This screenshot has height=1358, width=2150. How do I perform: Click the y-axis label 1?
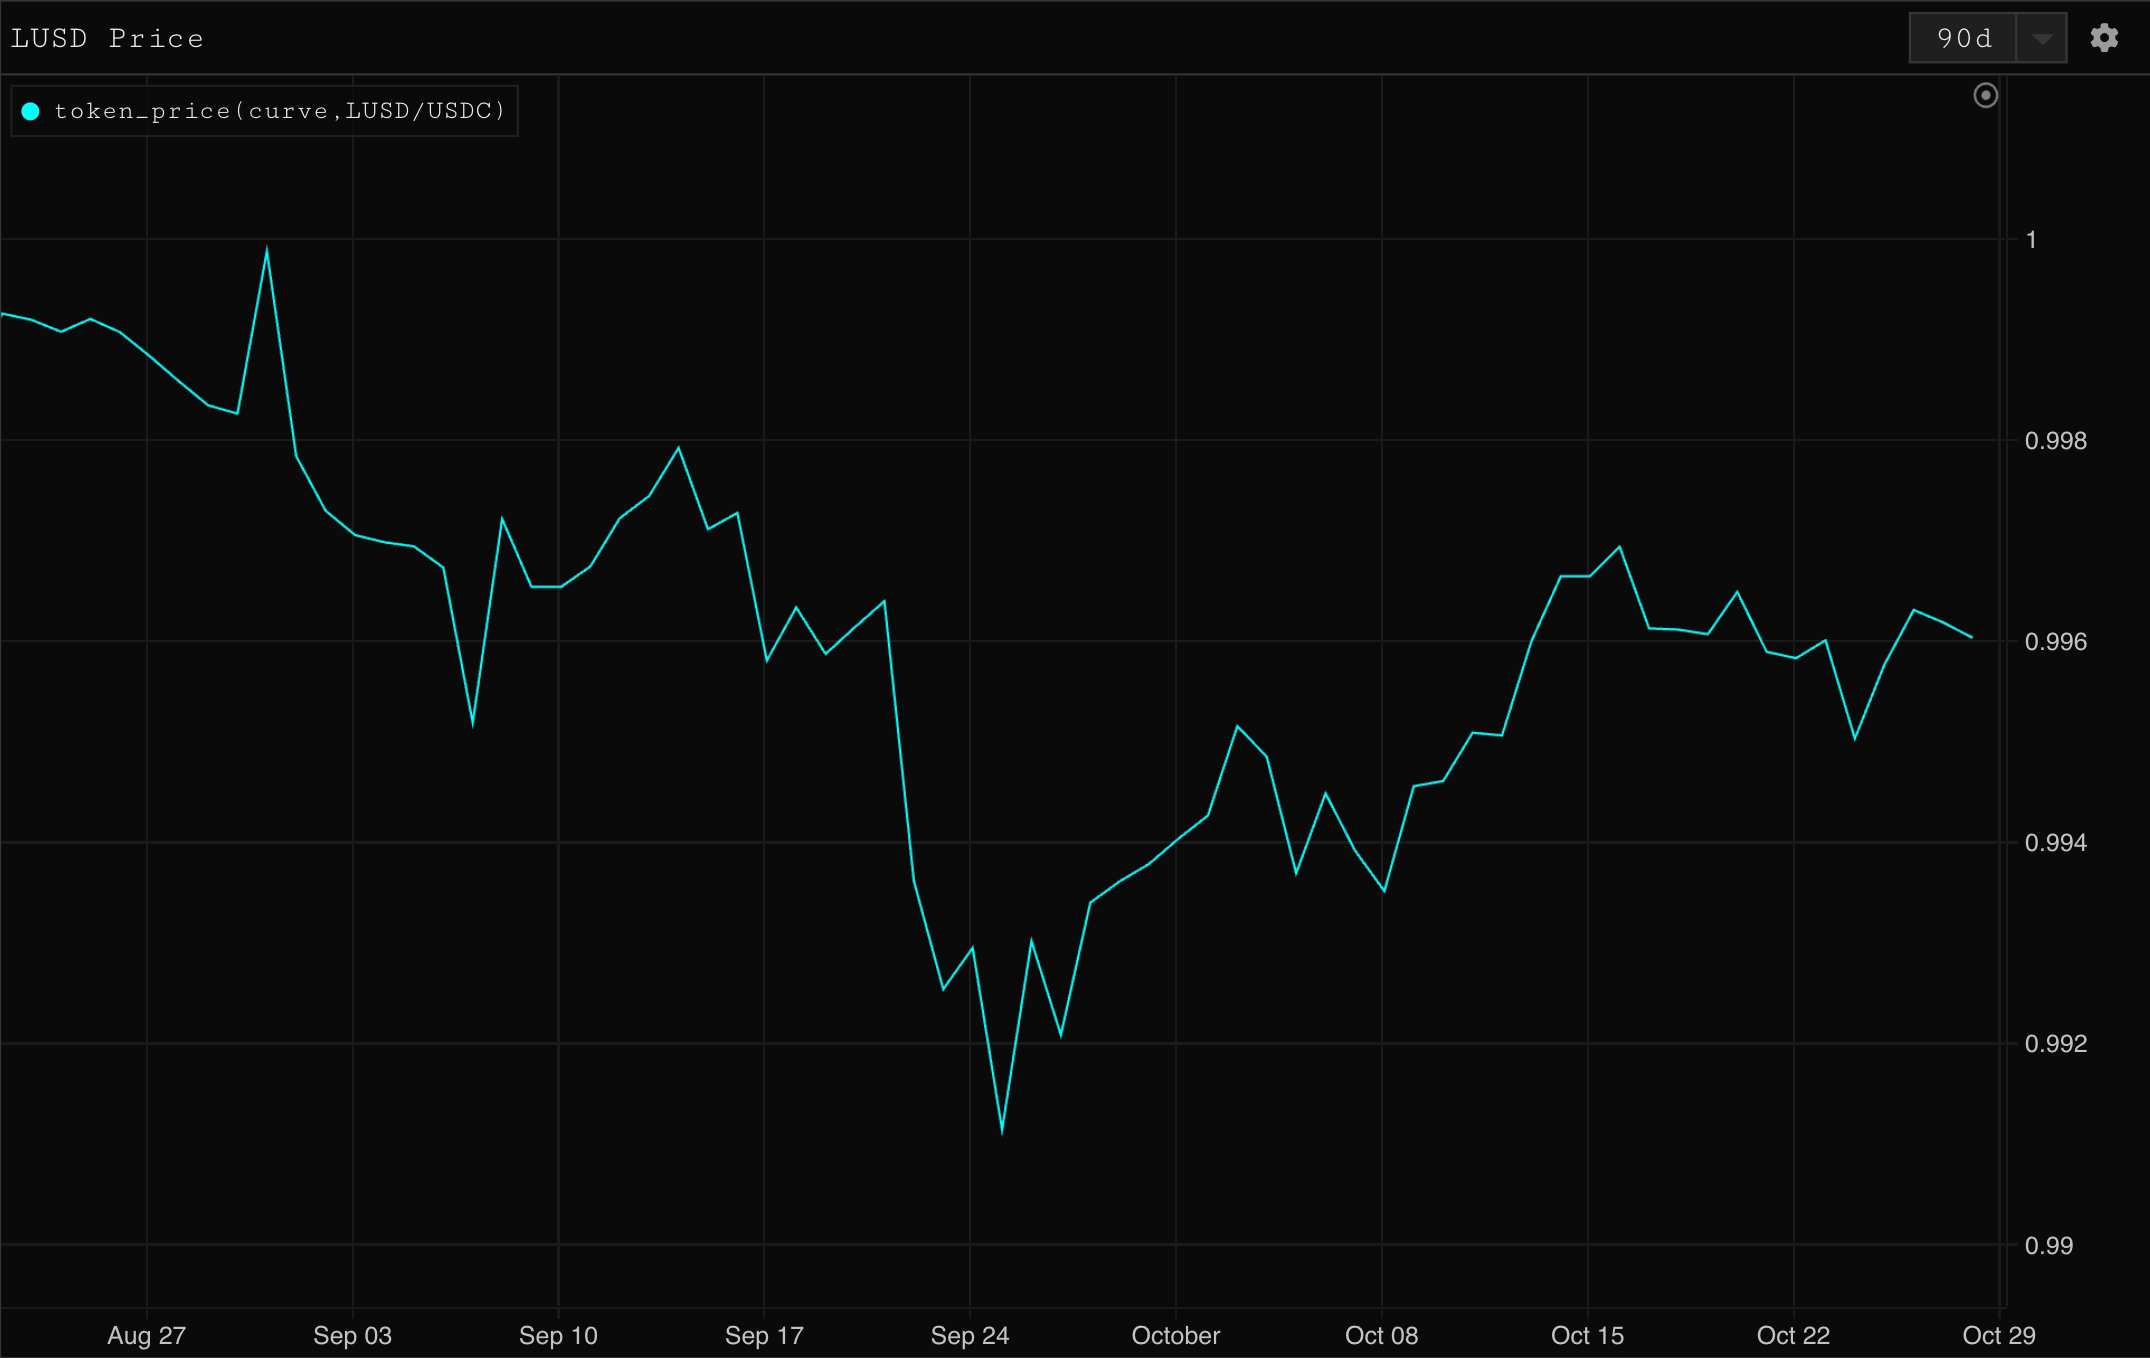pos(2030,240)
